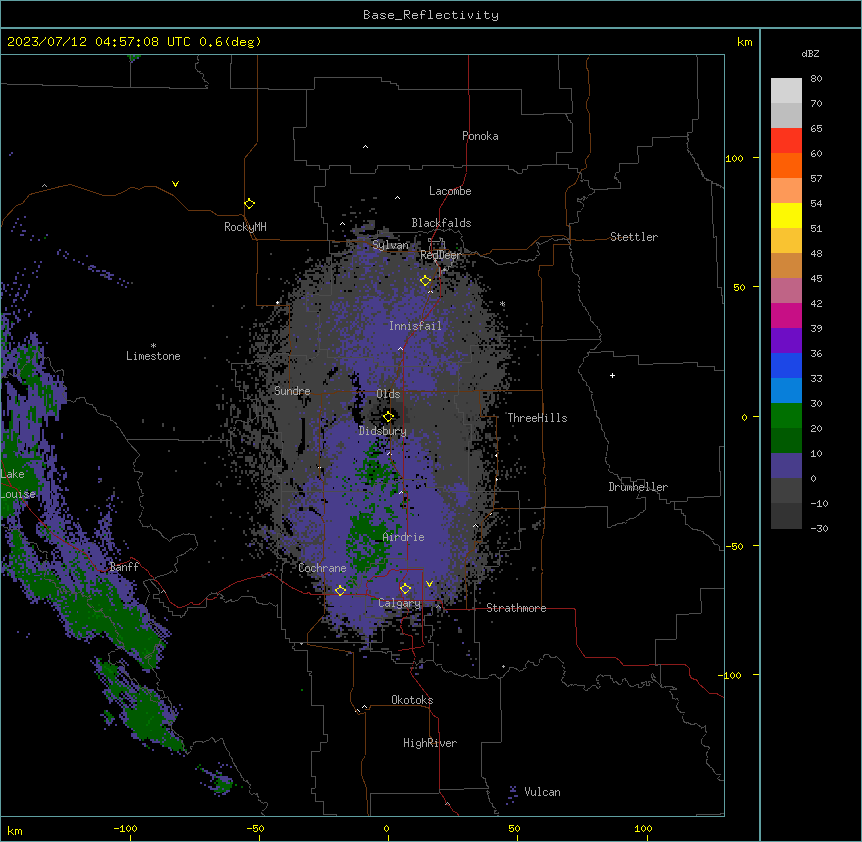Screen dimensions: 862x842
Task: Click the Stettler city label
Action: pos(634,237)
